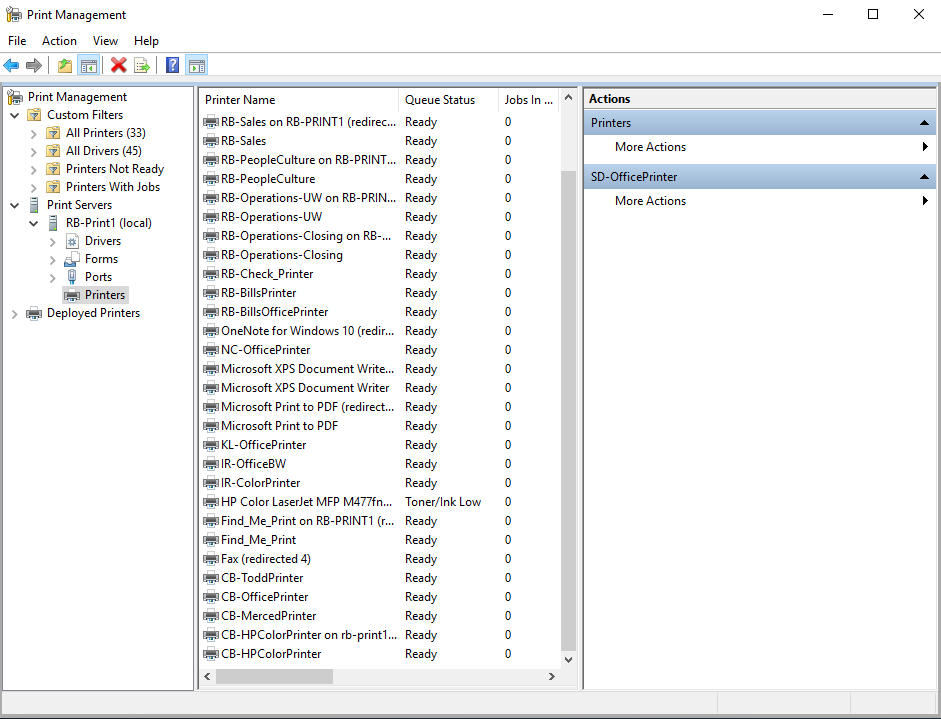This screenshot has height=719, width=941.
Task: Click the Export List toolbar icon
Action: [142, 65]
